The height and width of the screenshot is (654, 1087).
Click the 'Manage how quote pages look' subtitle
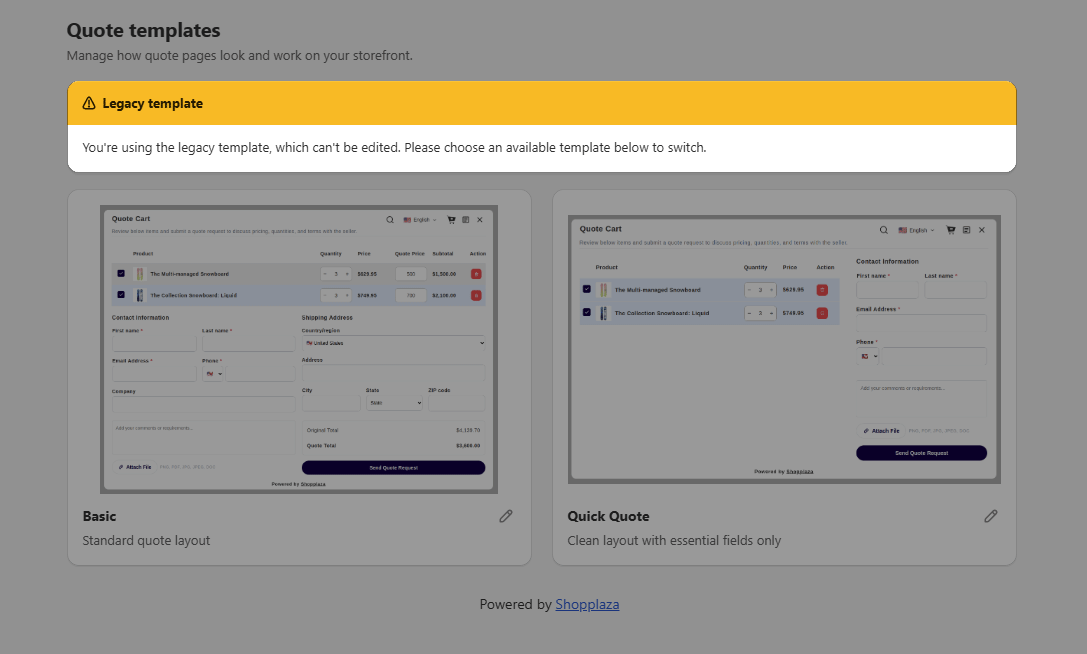coord(239,55)
